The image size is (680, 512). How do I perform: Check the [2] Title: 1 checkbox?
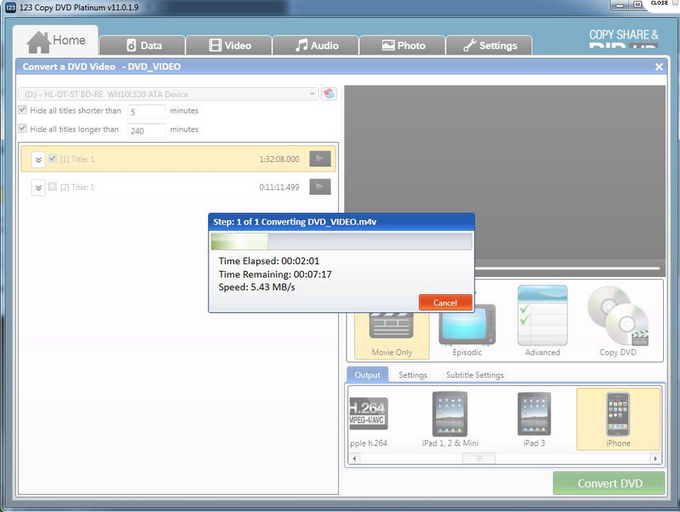pos(52,187)
